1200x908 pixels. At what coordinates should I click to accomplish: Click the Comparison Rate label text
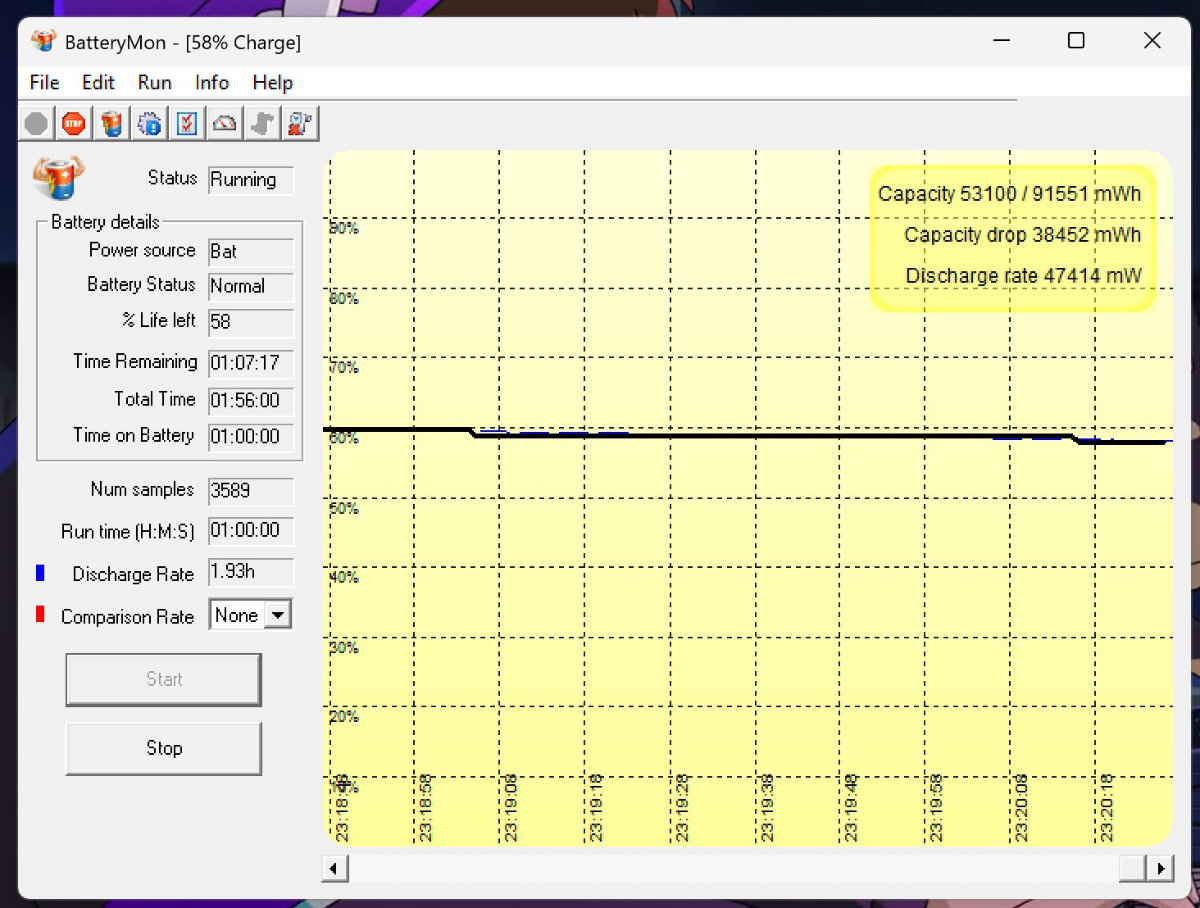[x=127, y=617]
